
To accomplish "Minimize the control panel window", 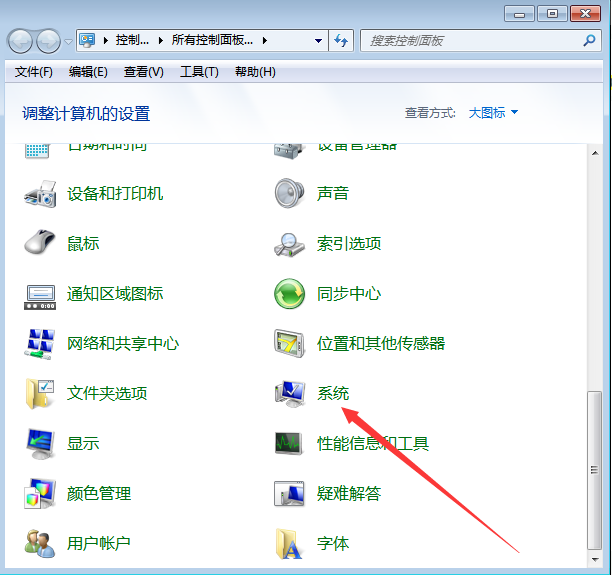I will click(x=519, y=14).
